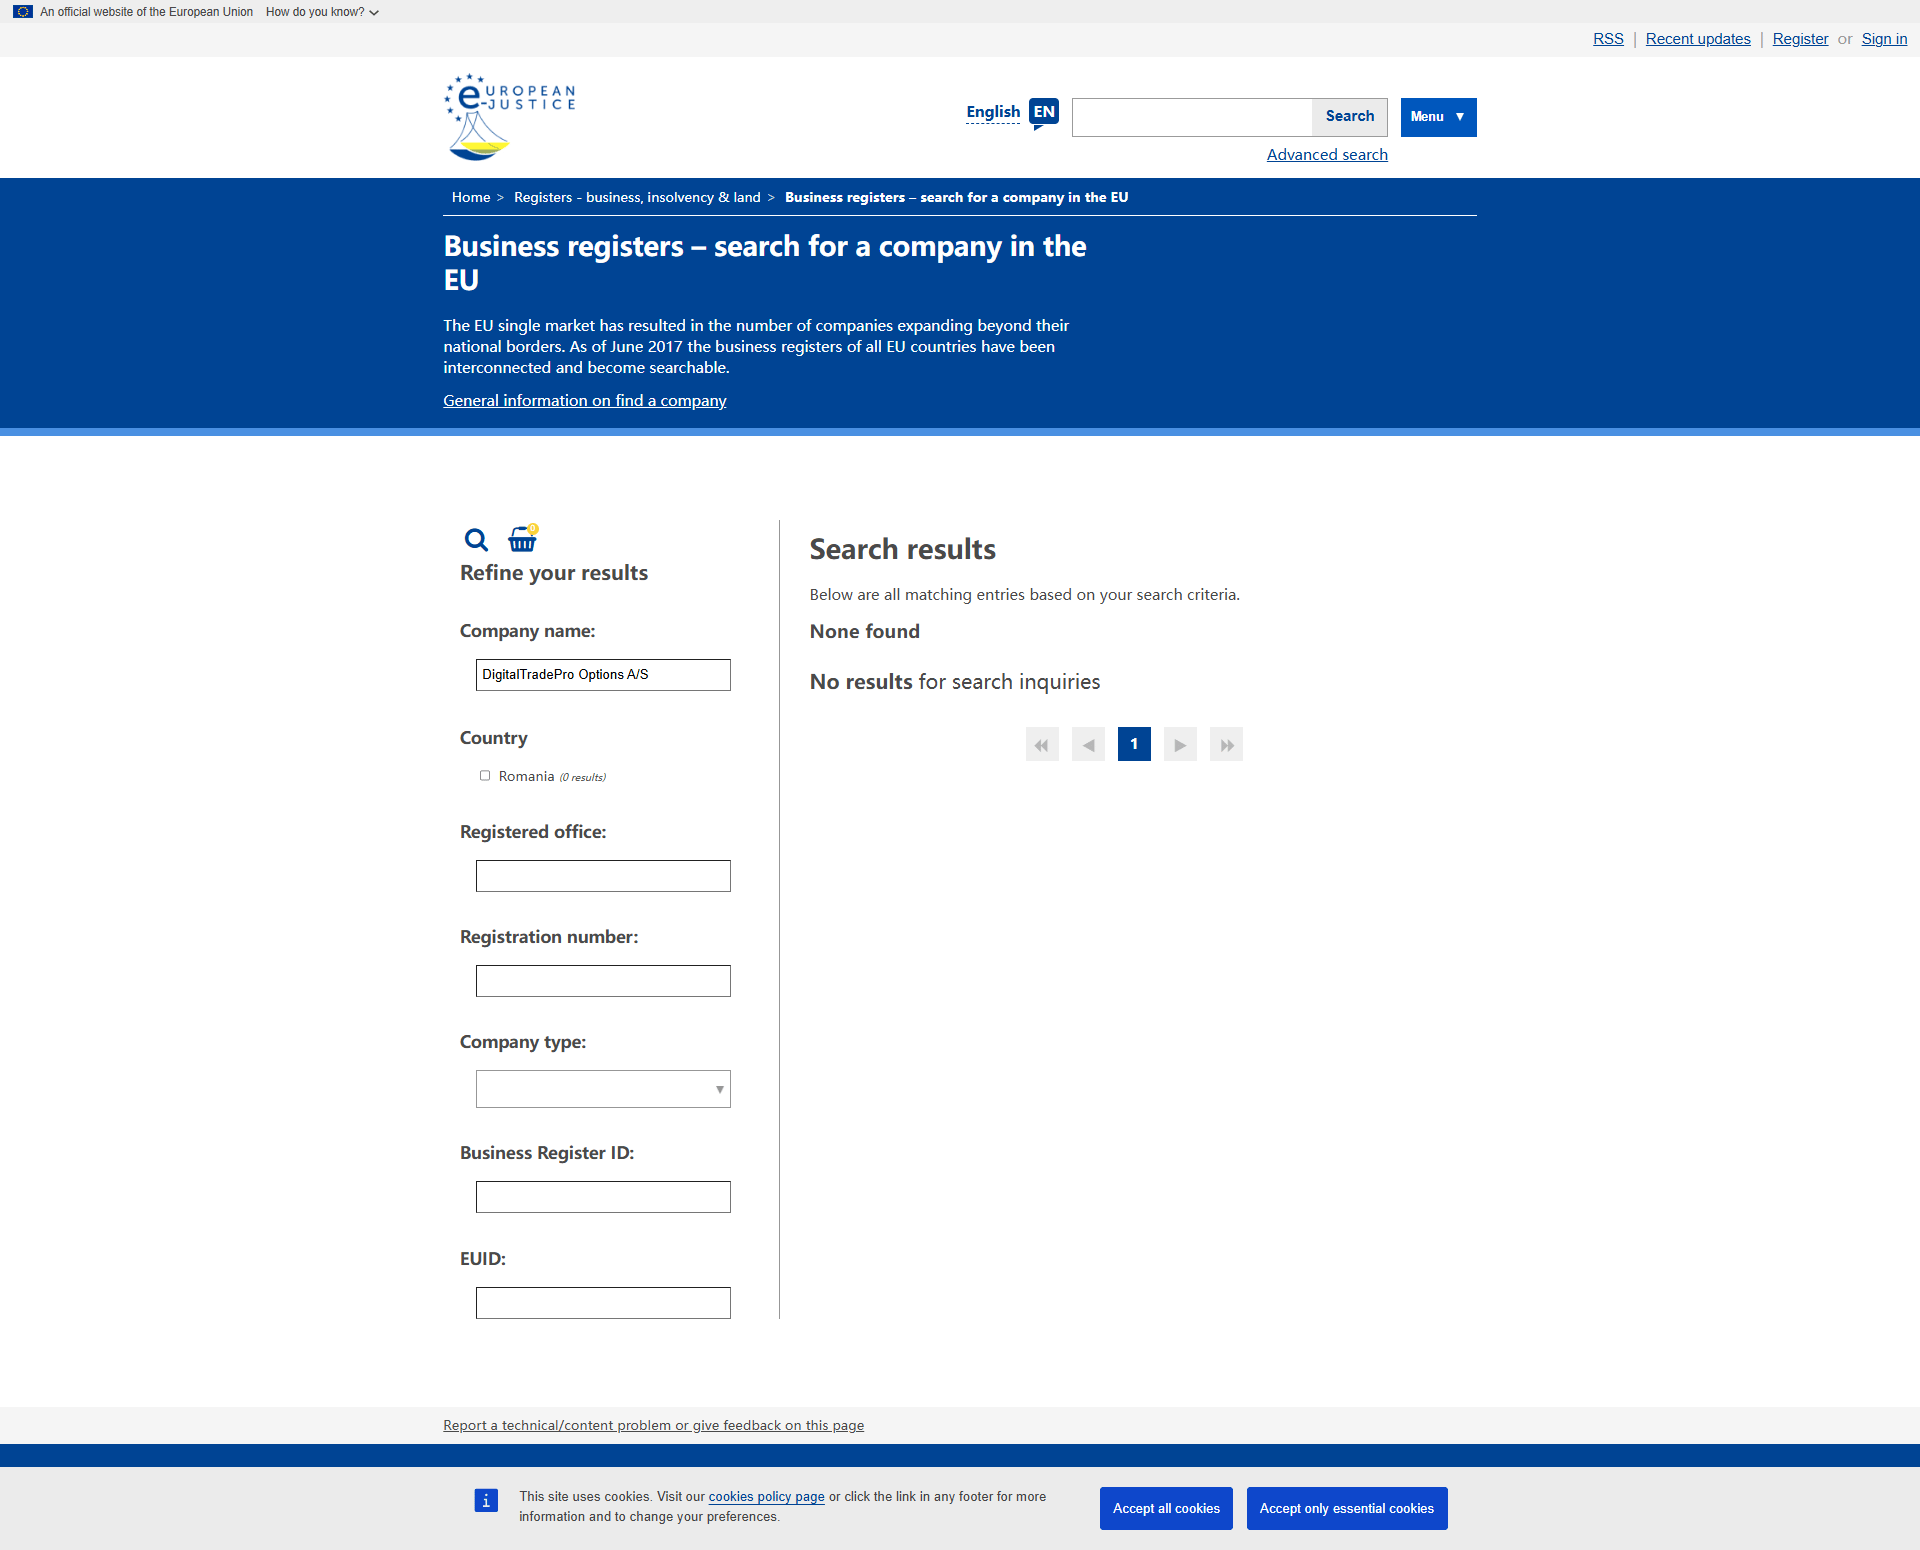Click the EU flag icon at top
1920x1550 pixels.
click(x=22, y=12)
